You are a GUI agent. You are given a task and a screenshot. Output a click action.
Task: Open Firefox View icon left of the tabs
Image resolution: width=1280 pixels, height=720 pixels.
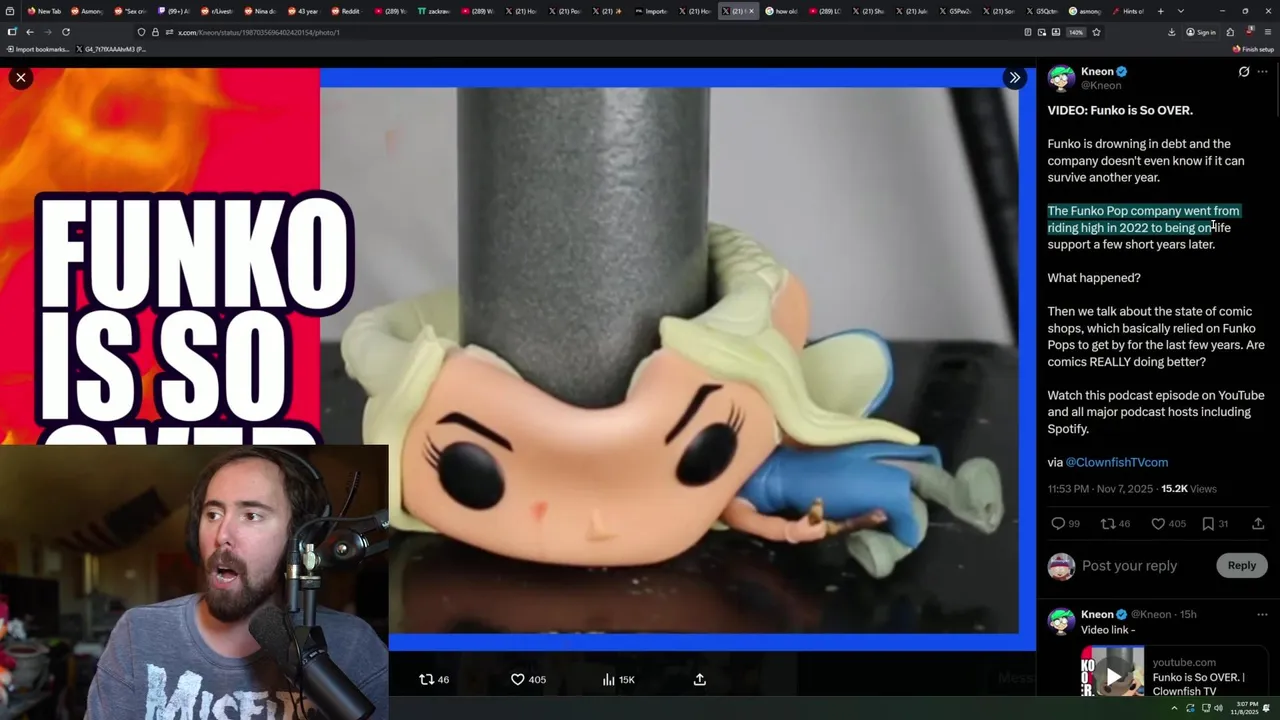point(11,11)
